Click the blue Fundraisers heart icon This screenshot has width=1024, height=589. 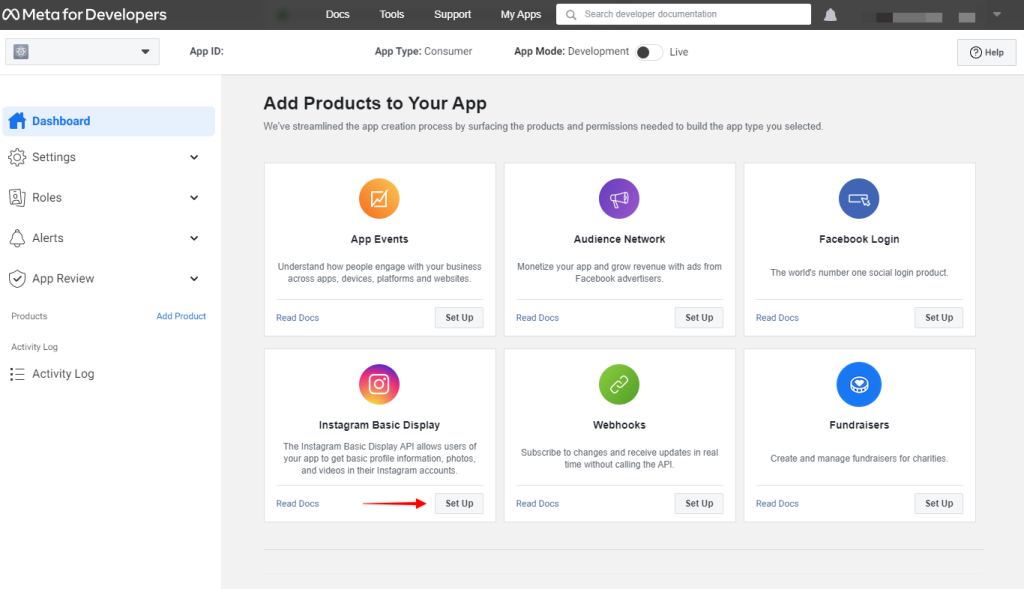(x=859, y=385)
